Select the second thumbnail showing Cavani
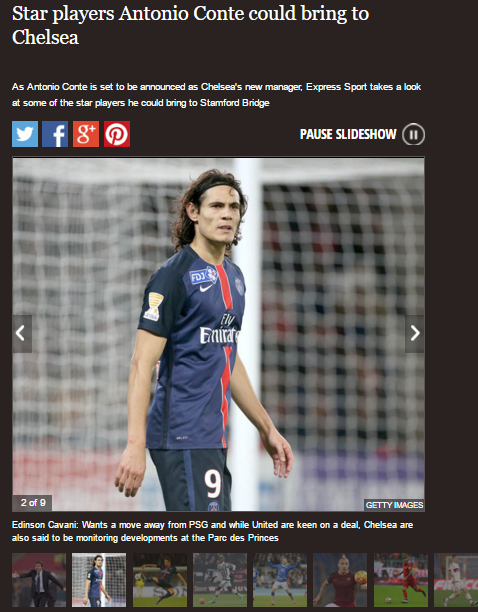The width and height of the screenshot is (478, 612). (x=99, y=580)
